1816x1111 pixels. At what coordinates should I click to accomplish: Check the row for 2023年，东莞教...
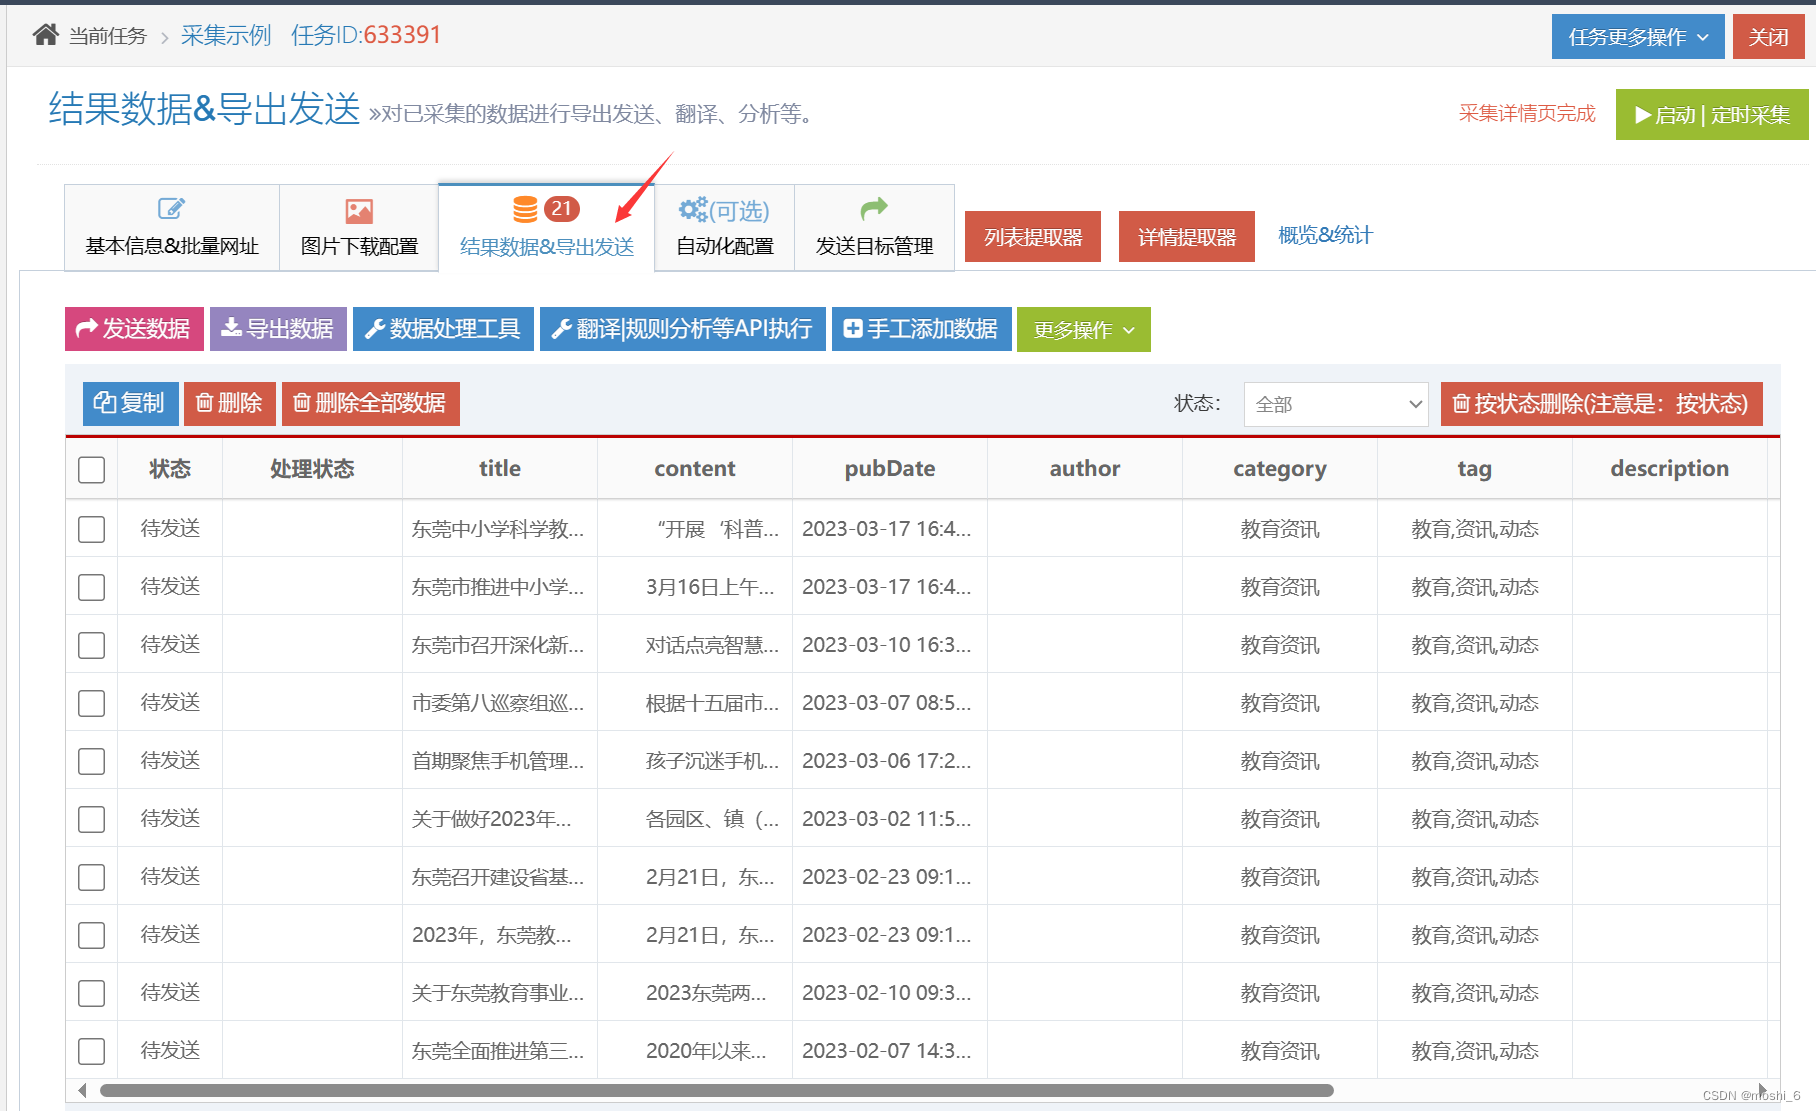click(91, 935)
